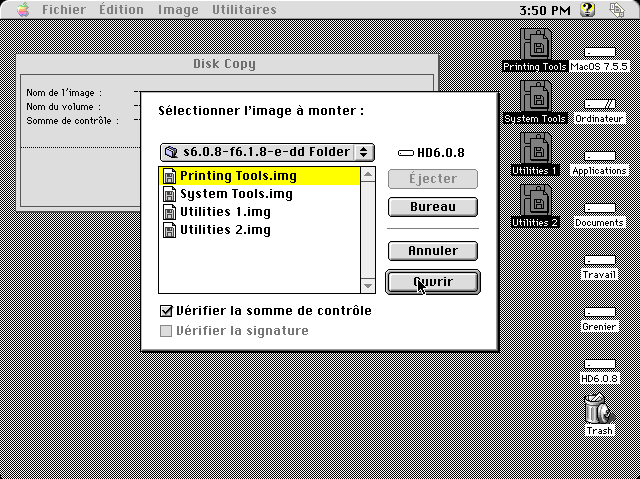The width and height of the screenshot is (640, 479).
Task: Expand the s6.0.8-f6.1.8-e-dd Folder popup menu
Action: tap(266, 152)
